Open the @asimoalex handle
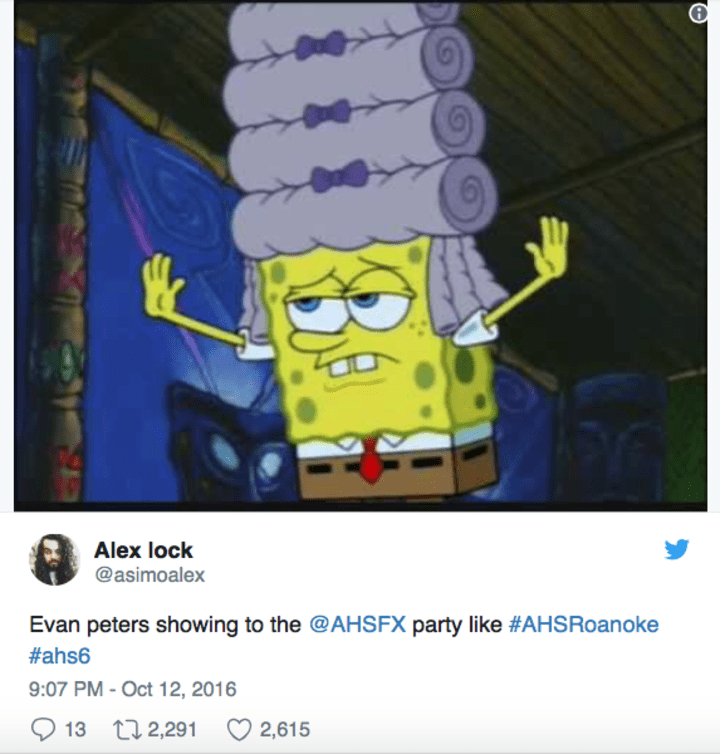 pos(150,575)
